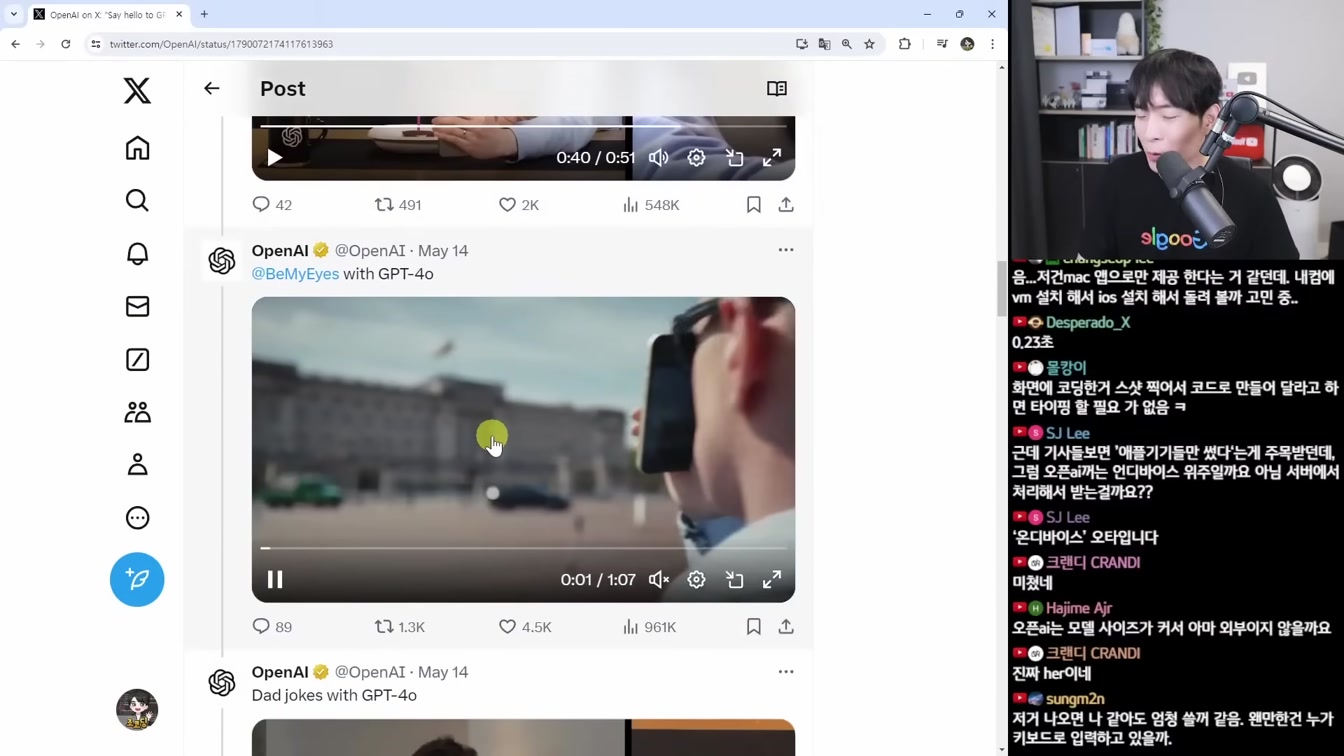Reply to the post with 89 comments
The height and width of the screenshot is (756, 1344).
click(272, 627)
